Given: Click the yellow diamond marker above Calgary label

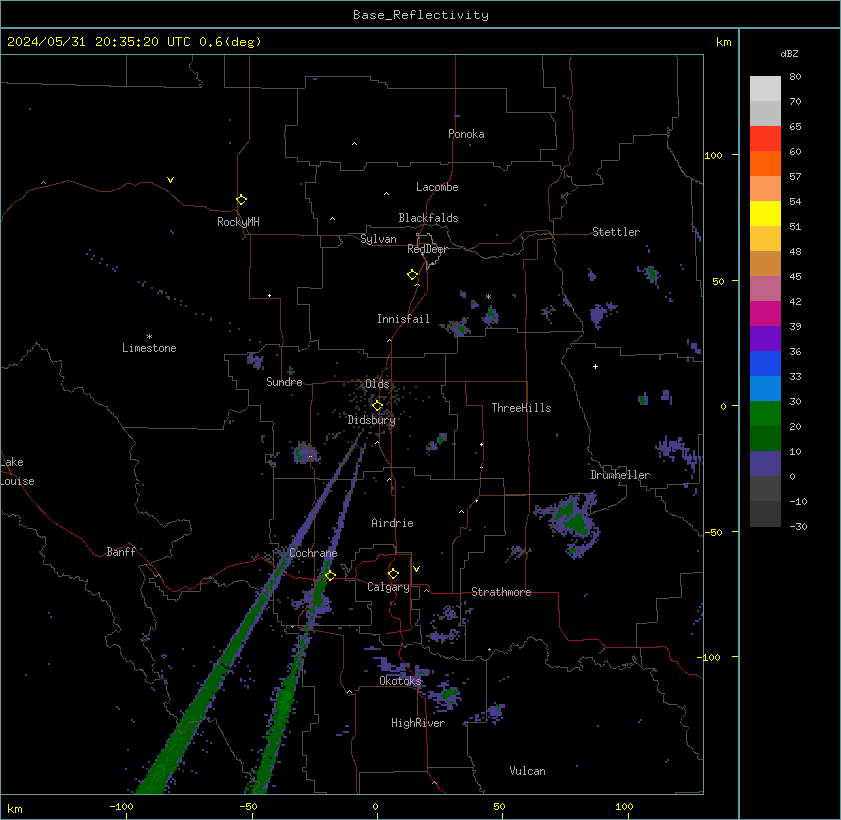Looking at the screenshot, I should [393, 574].
